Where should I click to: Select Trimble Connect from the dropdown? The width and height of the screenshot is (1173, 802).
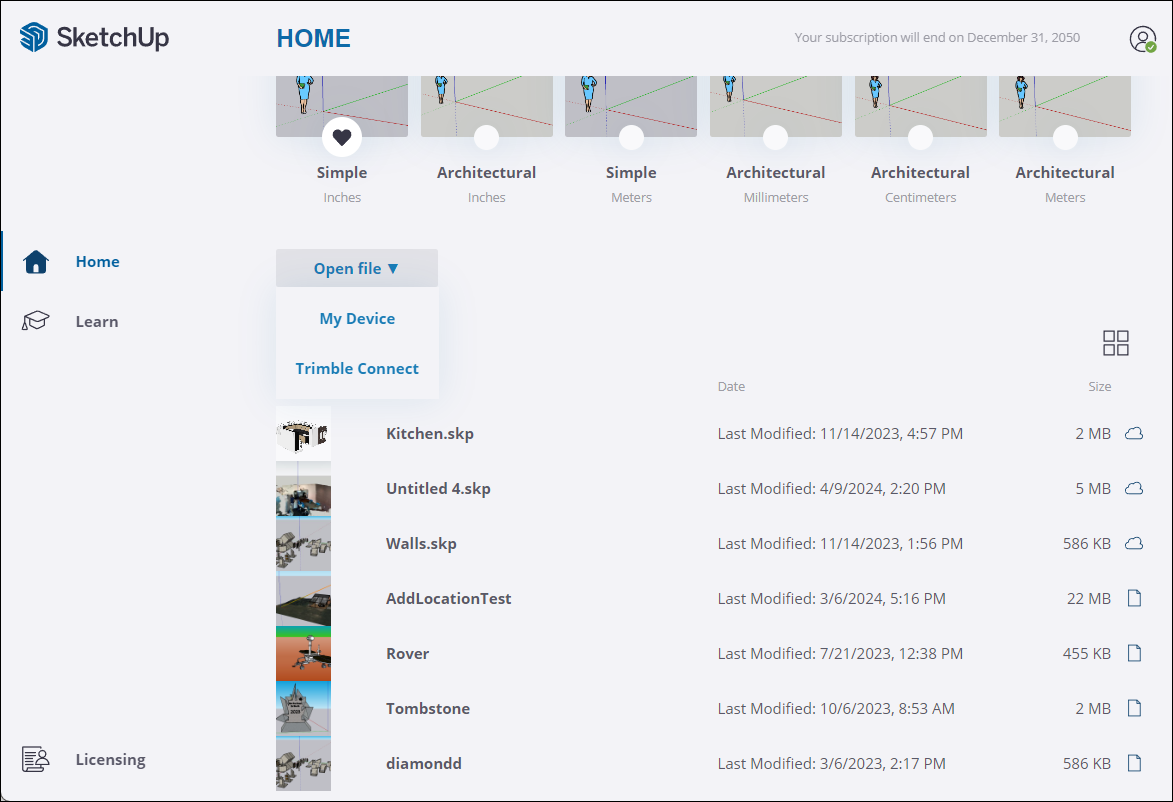[357, 369]
